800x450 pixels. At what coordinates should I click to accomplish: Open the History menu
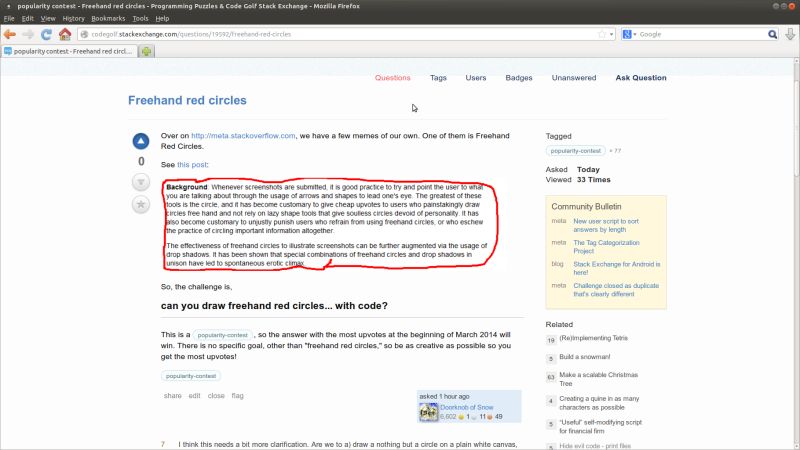click(x=73, y=18)
